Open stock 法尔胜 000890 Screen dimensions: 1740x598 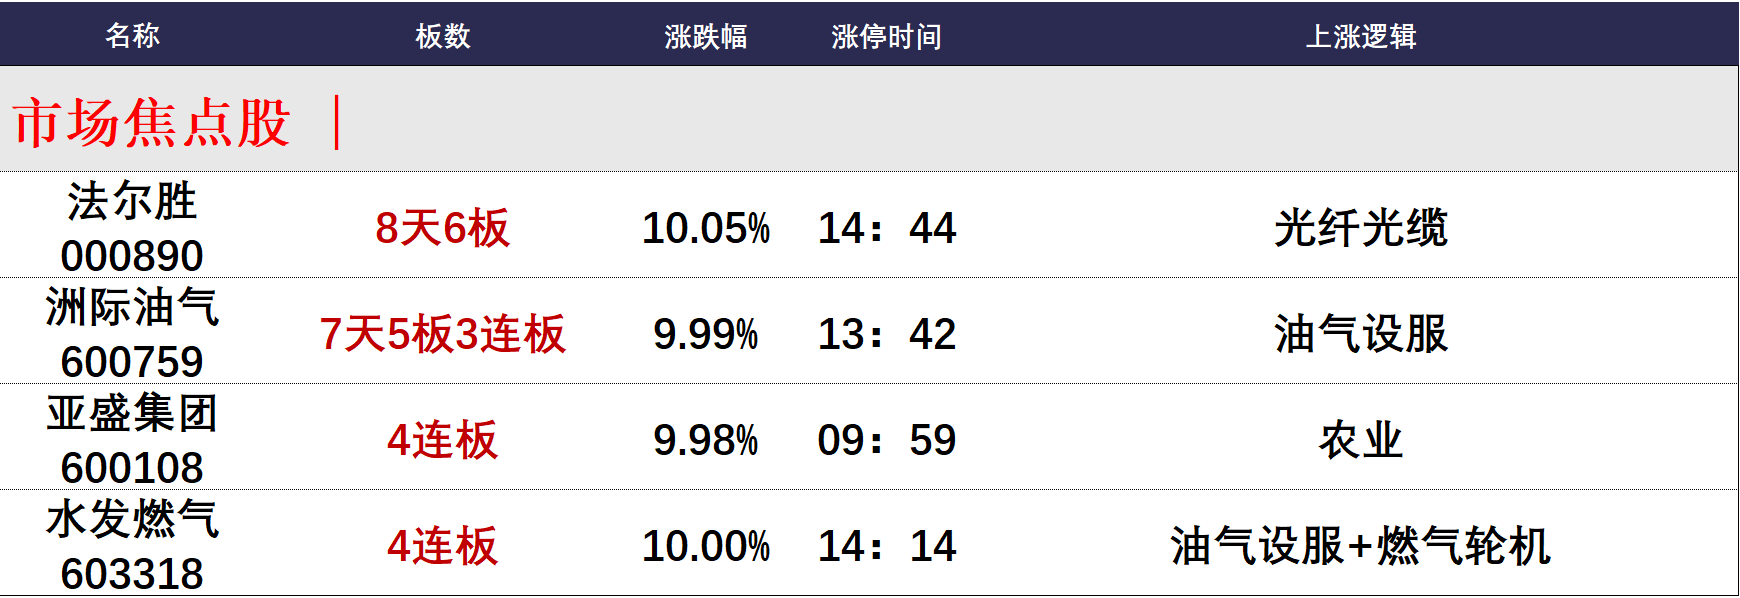132,228
